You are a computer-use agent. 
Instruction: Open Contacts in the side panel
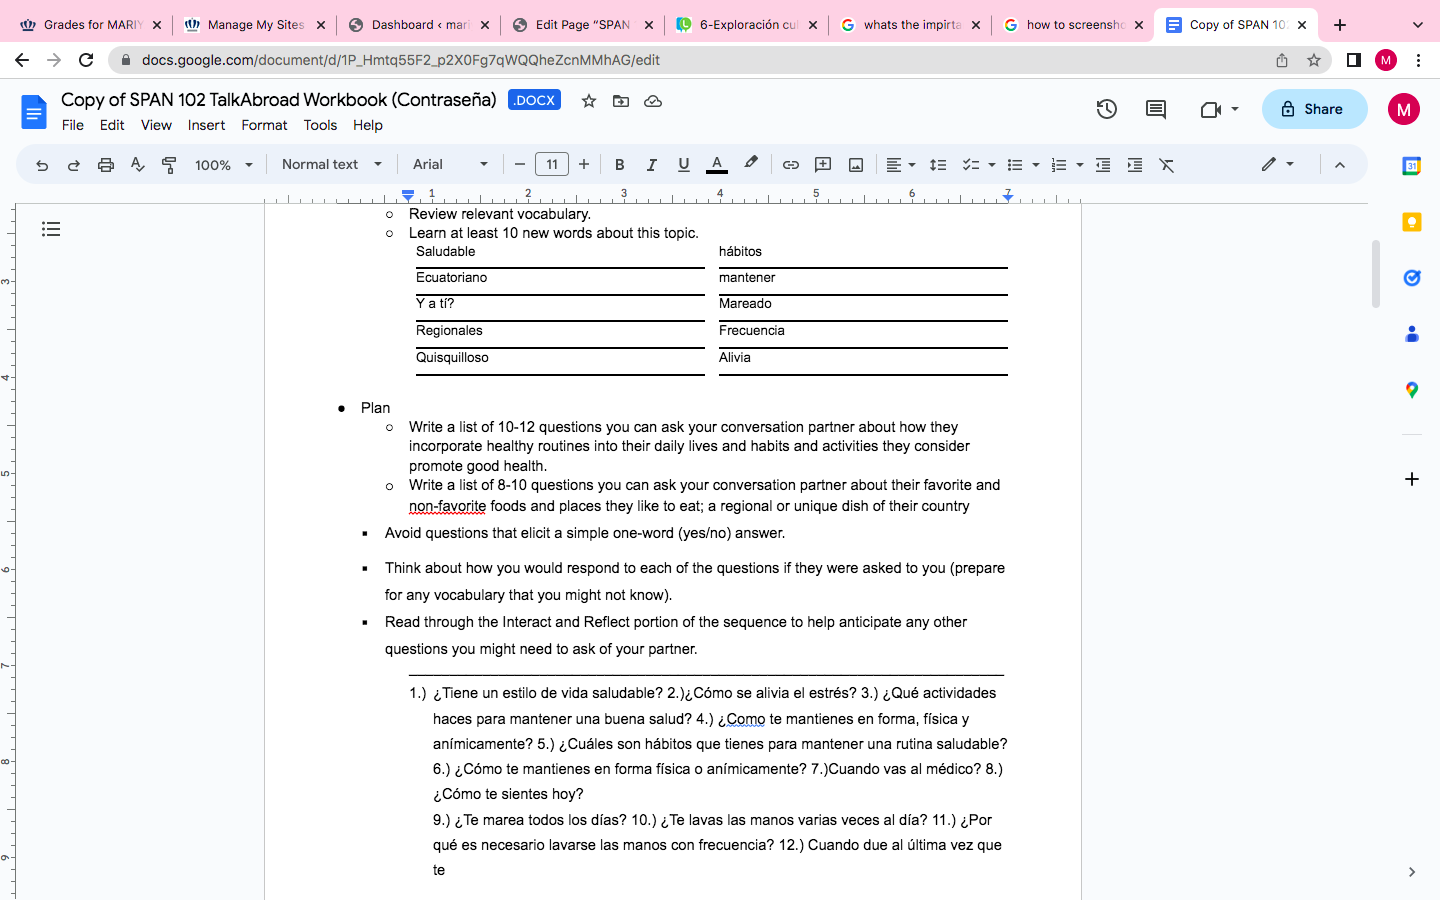1412,334
